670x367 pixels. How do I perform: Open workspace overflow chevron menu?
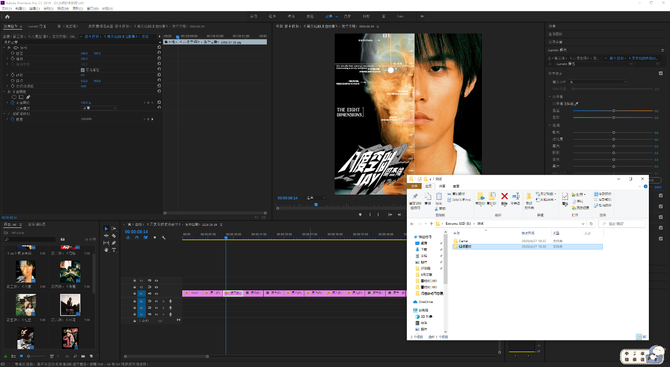(x=422, y=16)
